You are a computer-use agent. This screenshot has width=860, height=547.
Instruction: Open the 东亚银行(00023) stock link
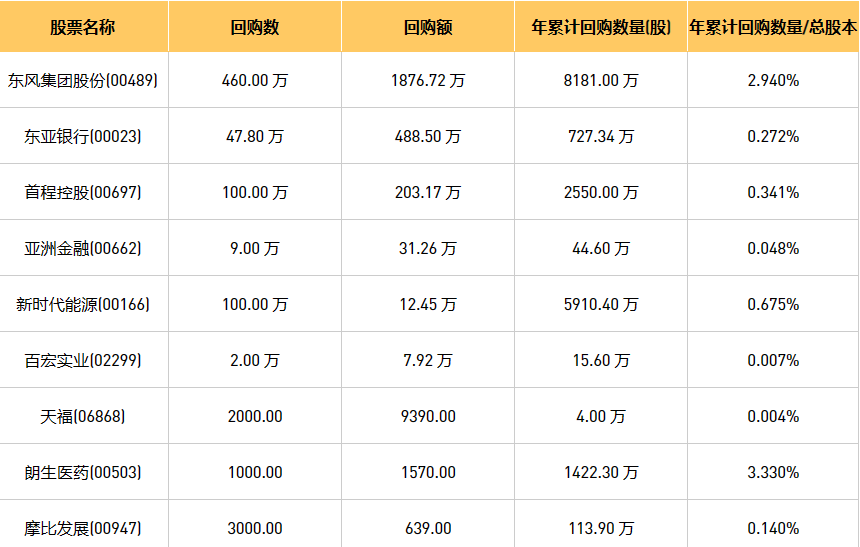[x=83, y=136]
